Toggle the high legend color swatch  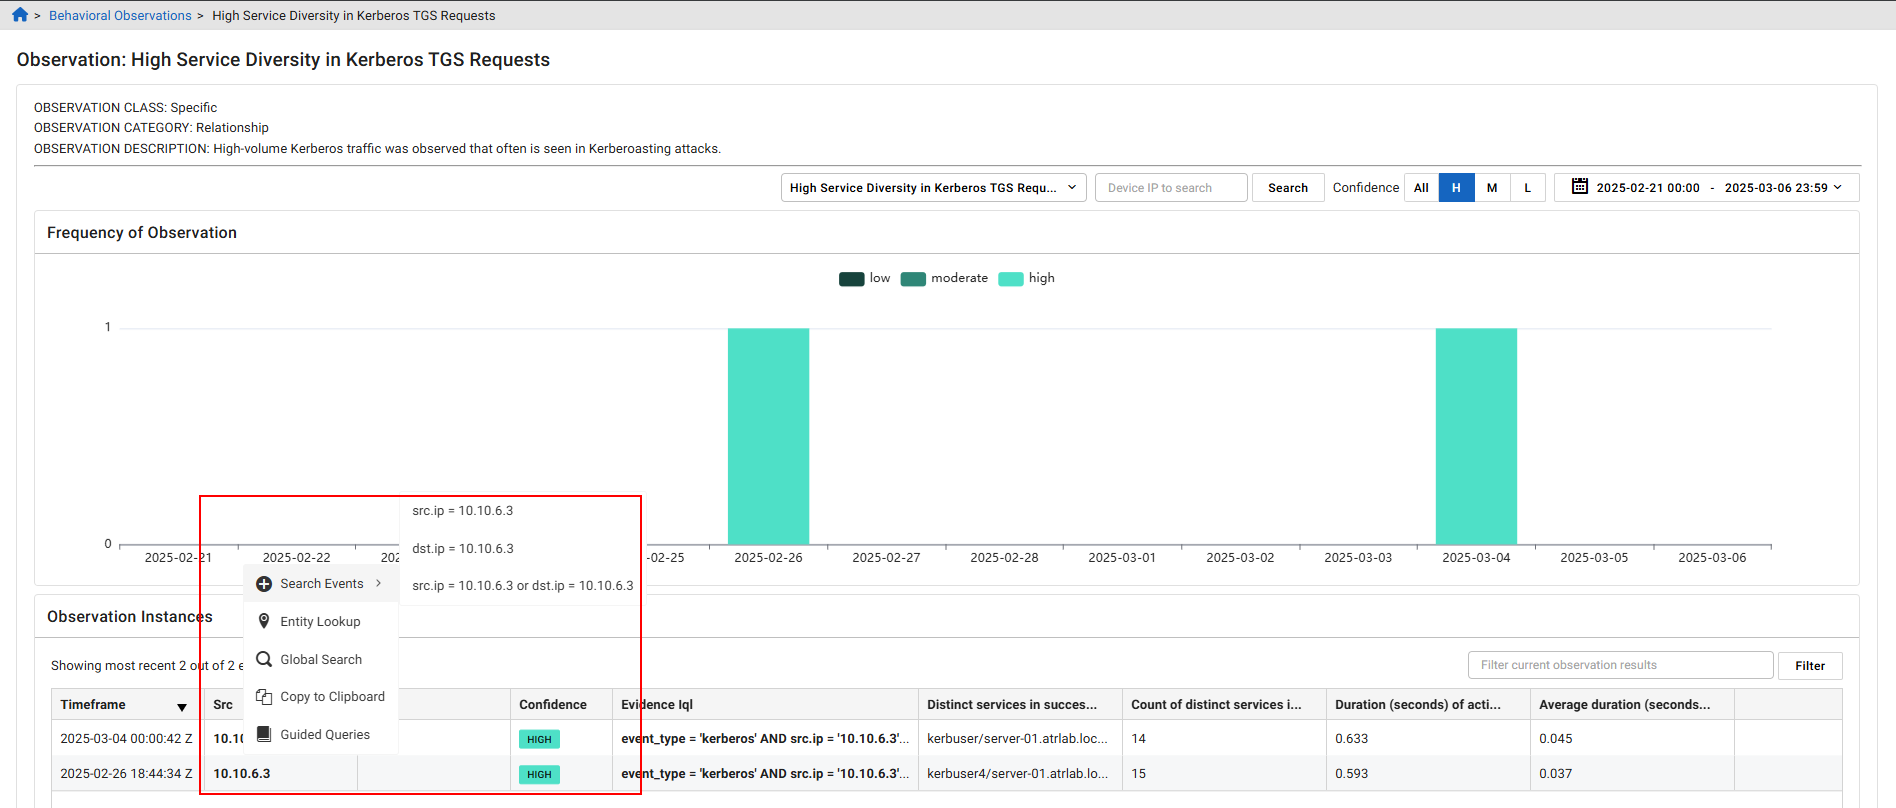click(1011, 279)
